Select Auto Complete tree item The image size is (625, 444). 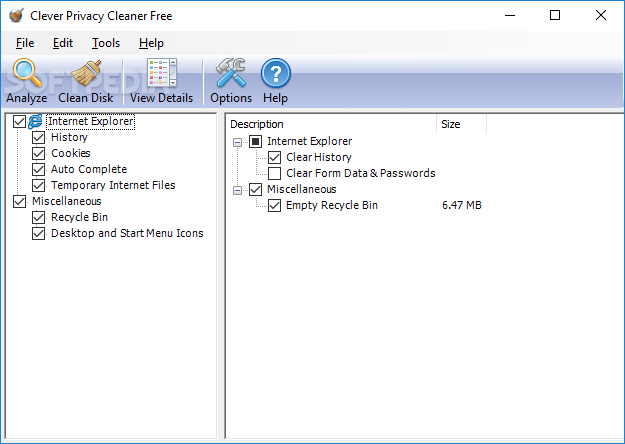point(89,169)
